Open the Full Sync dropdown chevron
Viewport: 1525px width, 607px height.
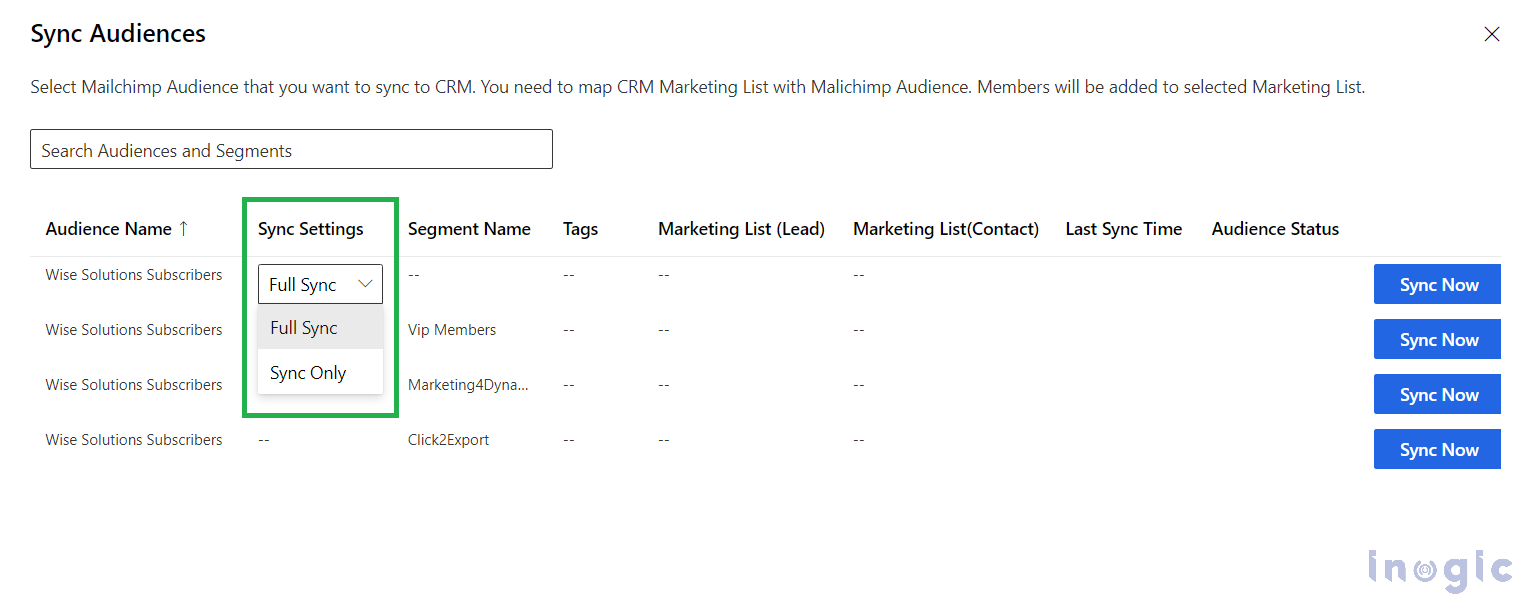tap(366, 284)
